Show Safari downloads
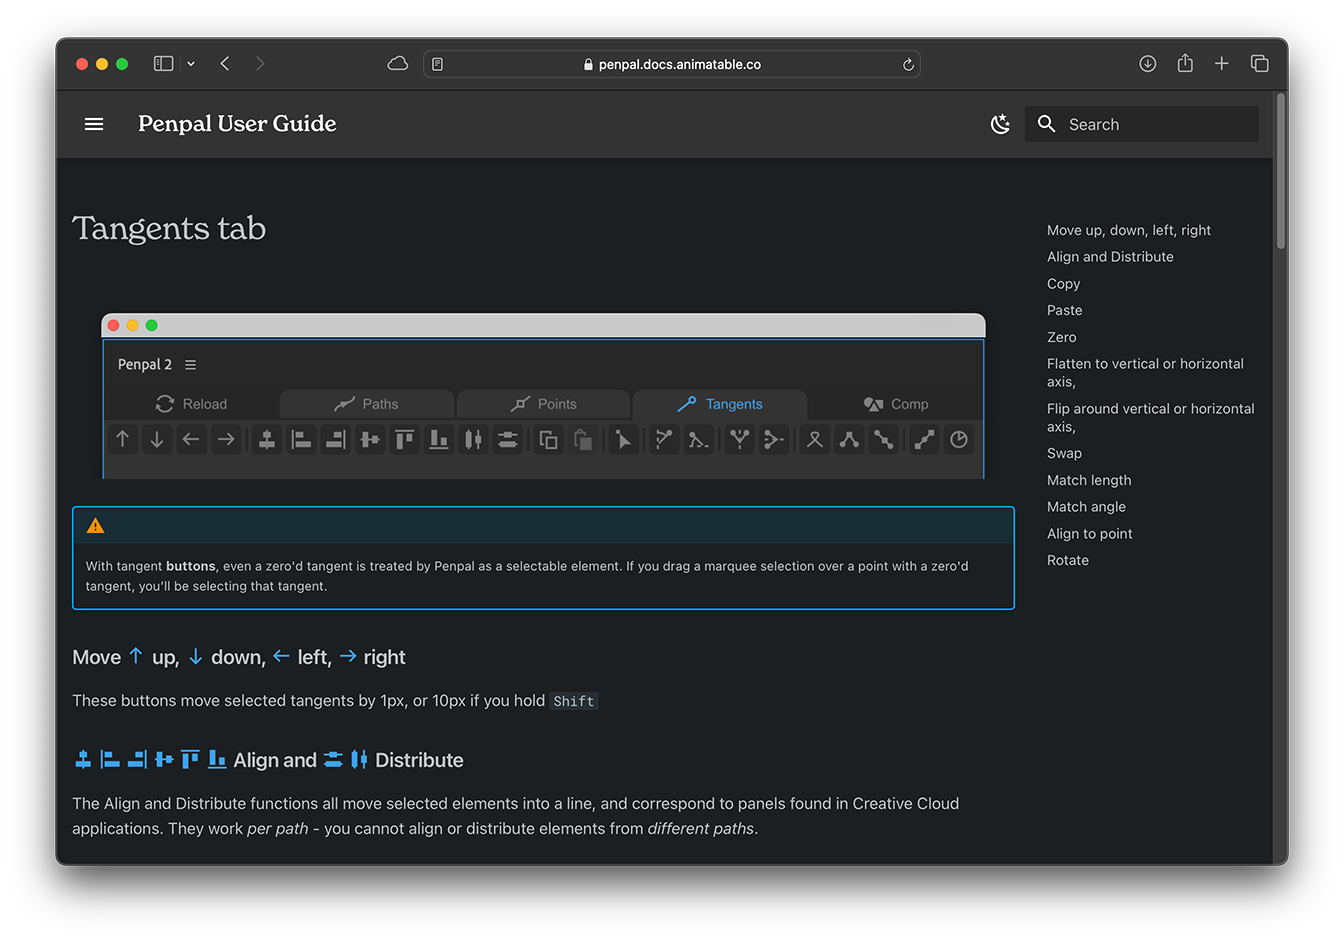The image size is (1344, 939). (1148, 64)
